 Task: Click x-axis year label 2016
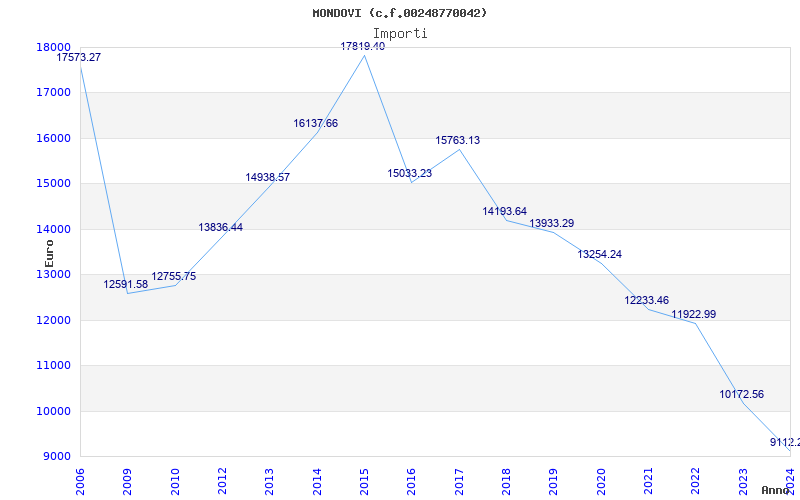tap(412, 482)
